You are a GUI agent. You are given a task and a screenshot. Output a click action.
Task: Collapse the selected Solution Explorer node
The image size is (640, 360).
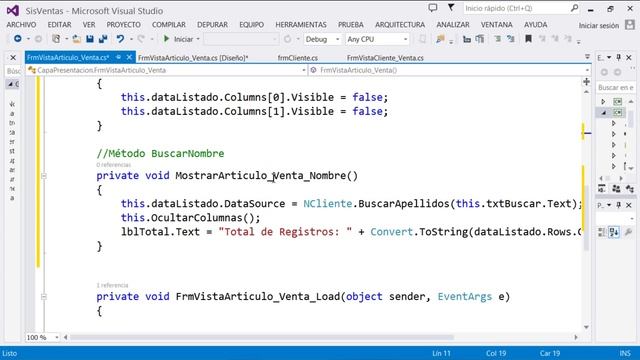pyautogui.click(x=603, y=112)
